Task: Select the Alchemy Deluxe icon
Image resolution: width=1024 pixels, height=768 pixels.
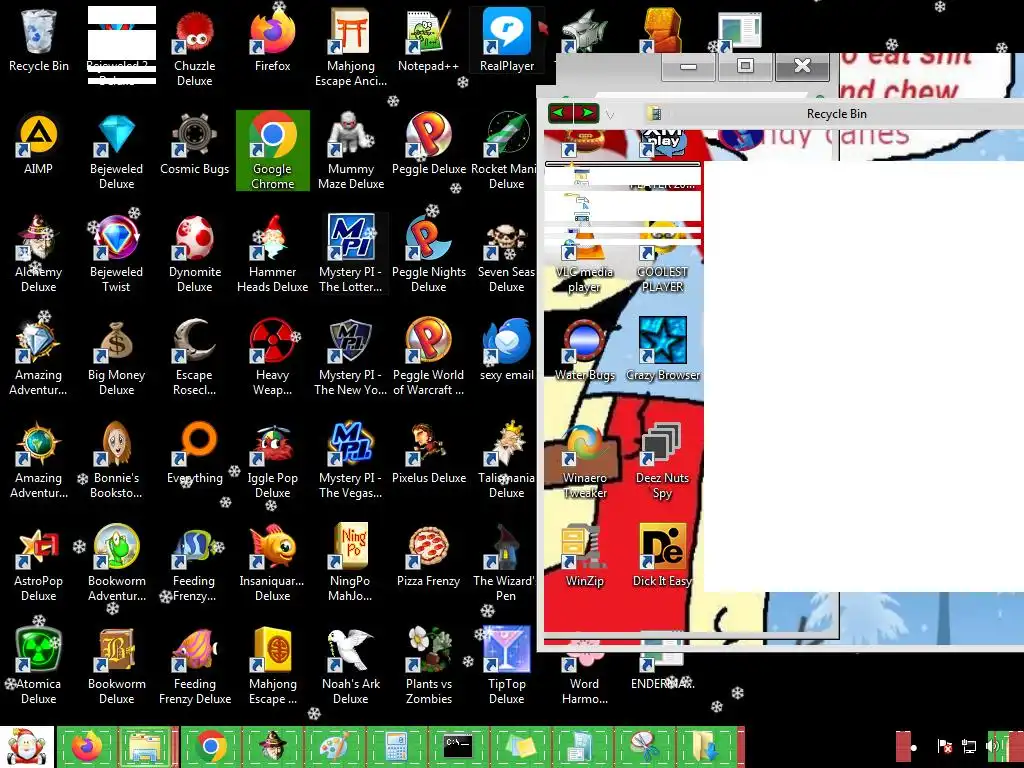Action: click(x=39, y=253)
